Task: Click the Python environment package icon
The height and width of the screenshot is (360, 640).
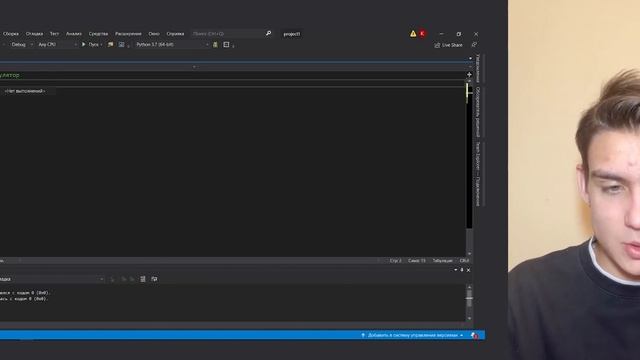Action: click(x=215, y=44)
